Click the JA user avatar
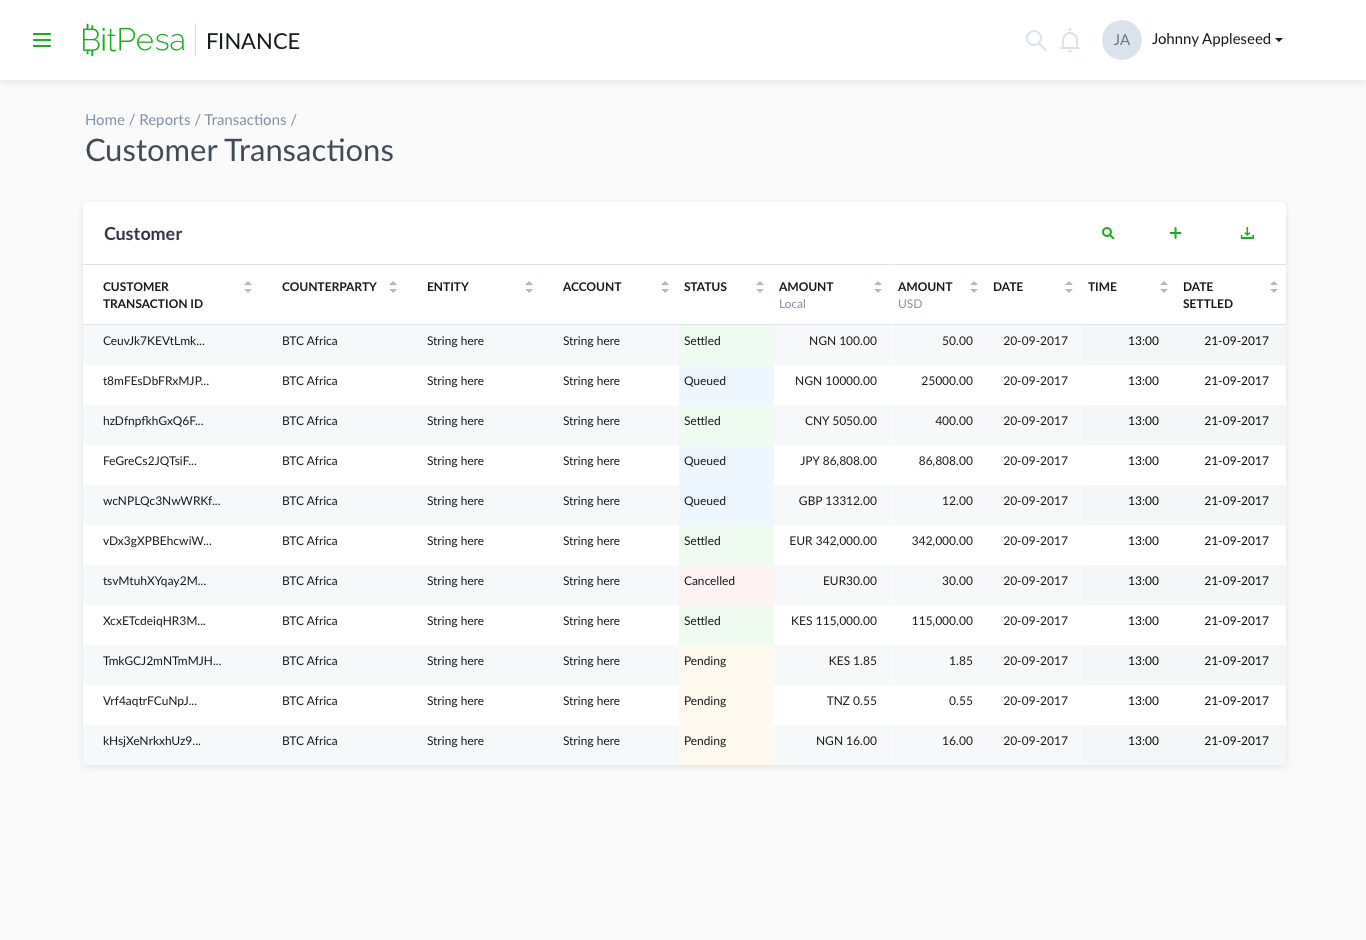 (1122, 40)
